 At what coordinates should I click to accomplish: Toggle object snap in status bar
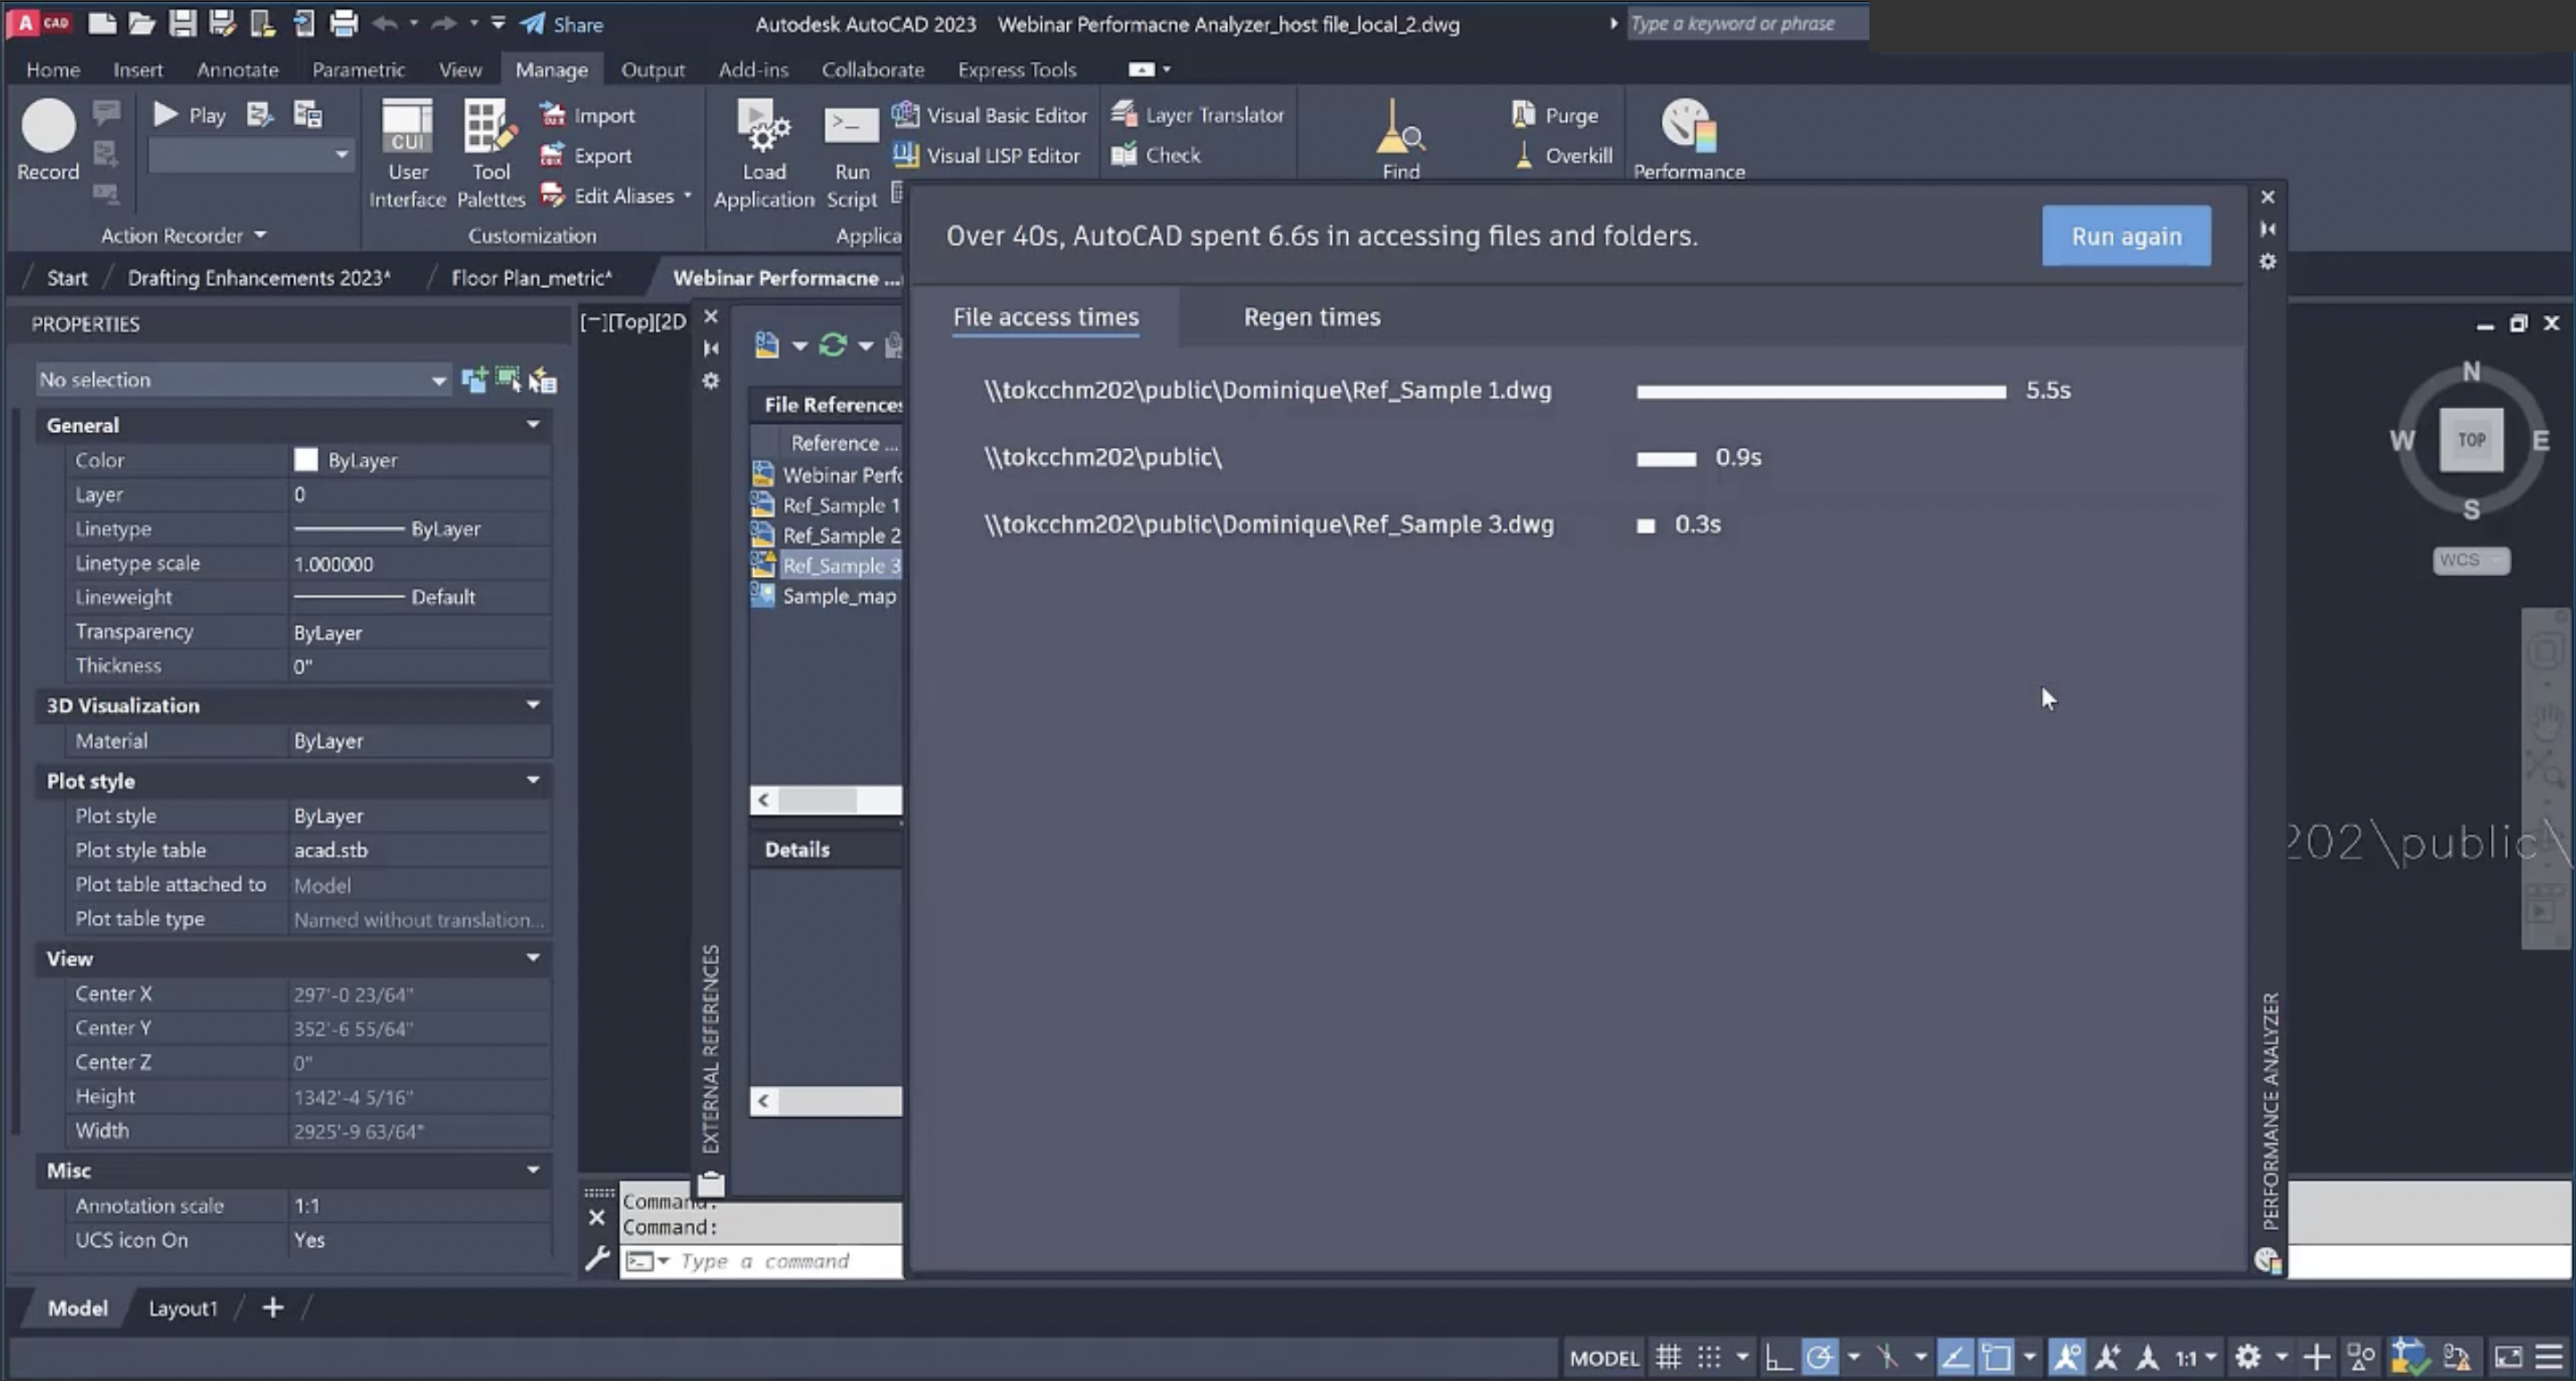[1996, 1357]
